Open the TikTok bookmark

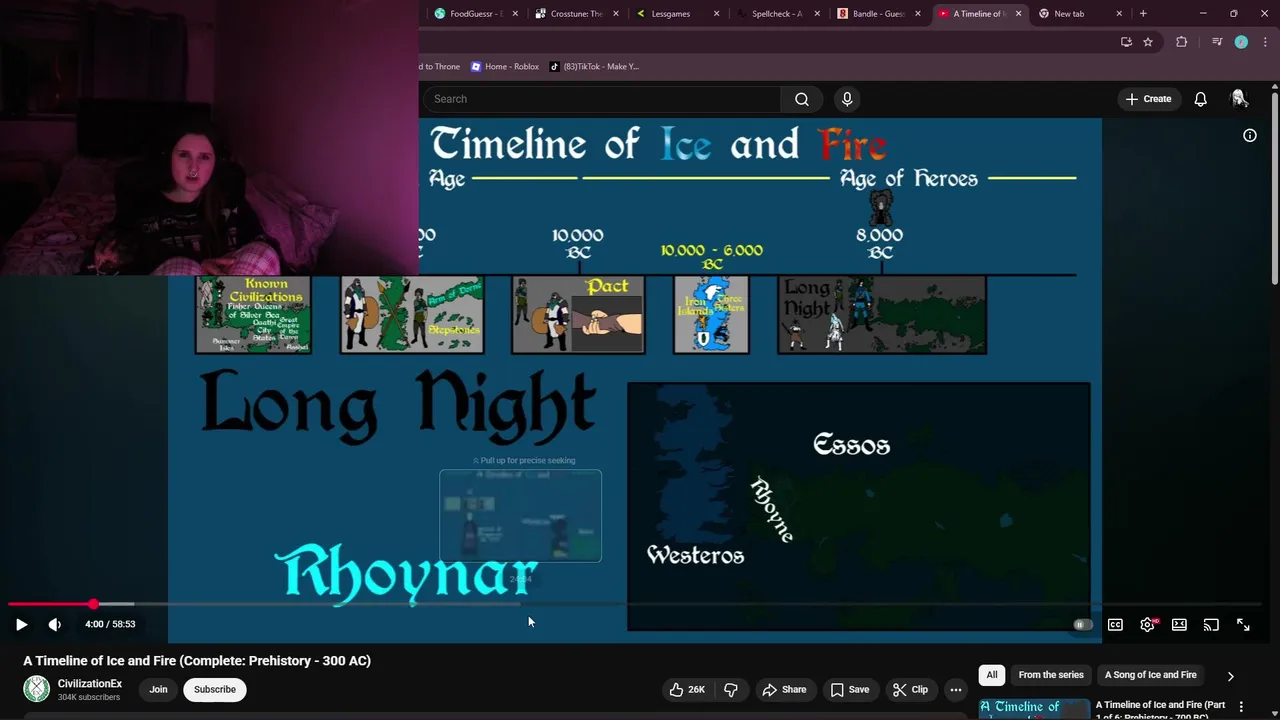pyautogui.click(x=594, y=66)
